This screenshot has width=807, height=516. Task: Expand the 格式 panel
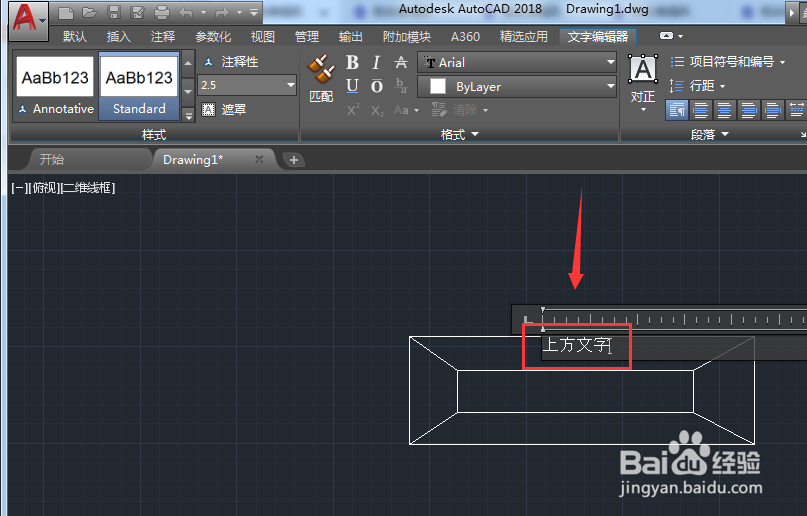pos(460,134)
